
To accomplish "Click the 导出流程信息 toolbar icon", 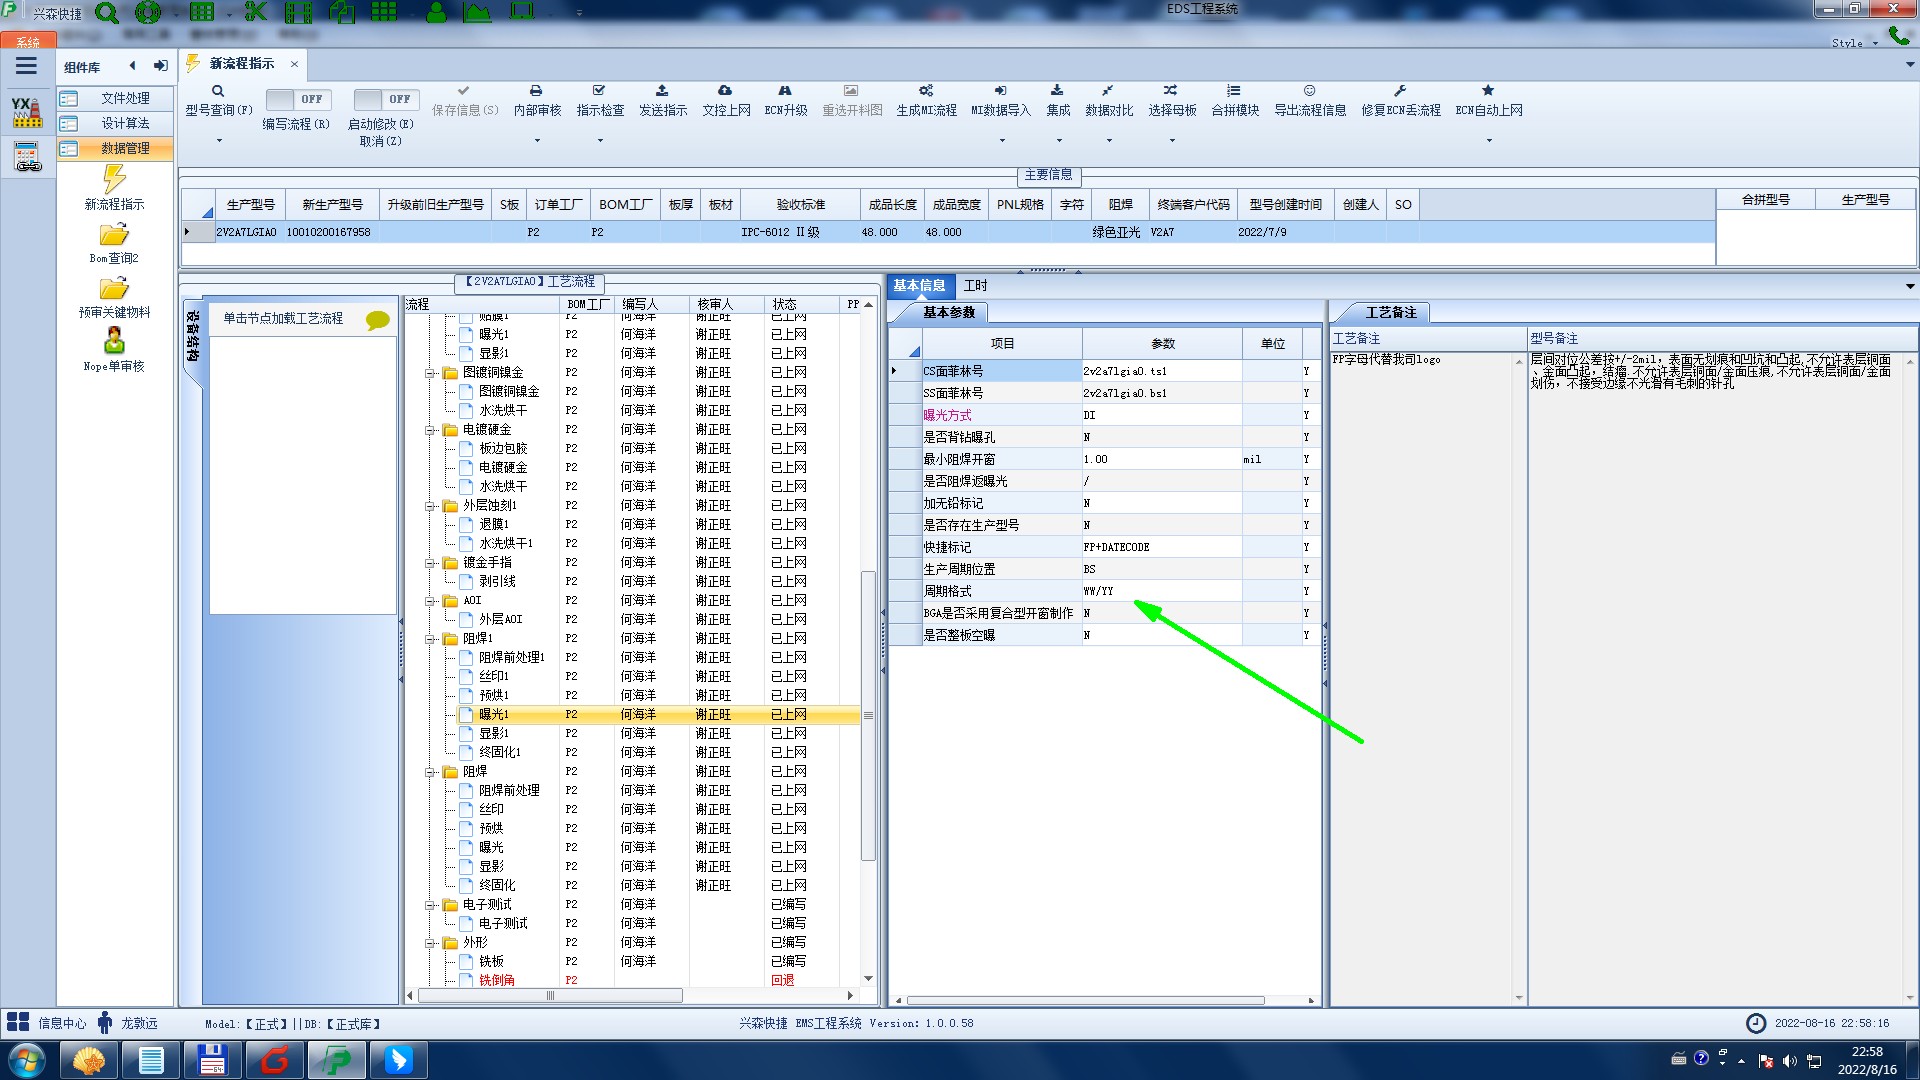I will click(x=1309, y=91).
